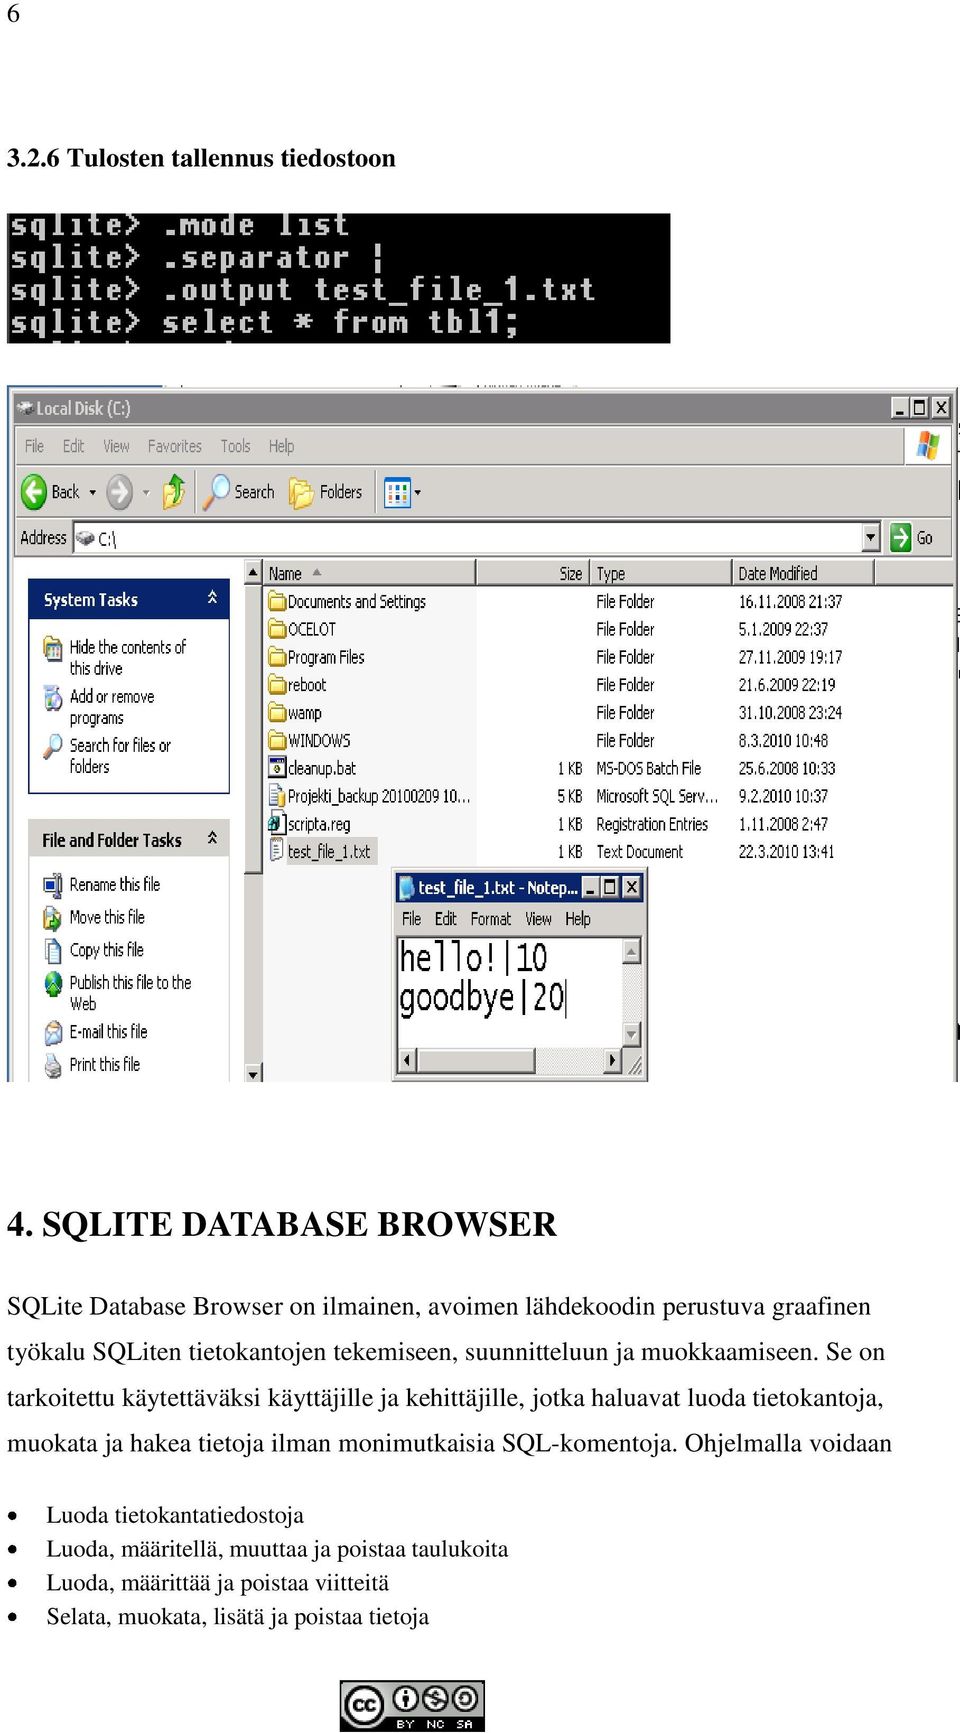Select the file name test_file_1.txt
The height and width of the screenshot is (1733, 960).
(328, 852)
